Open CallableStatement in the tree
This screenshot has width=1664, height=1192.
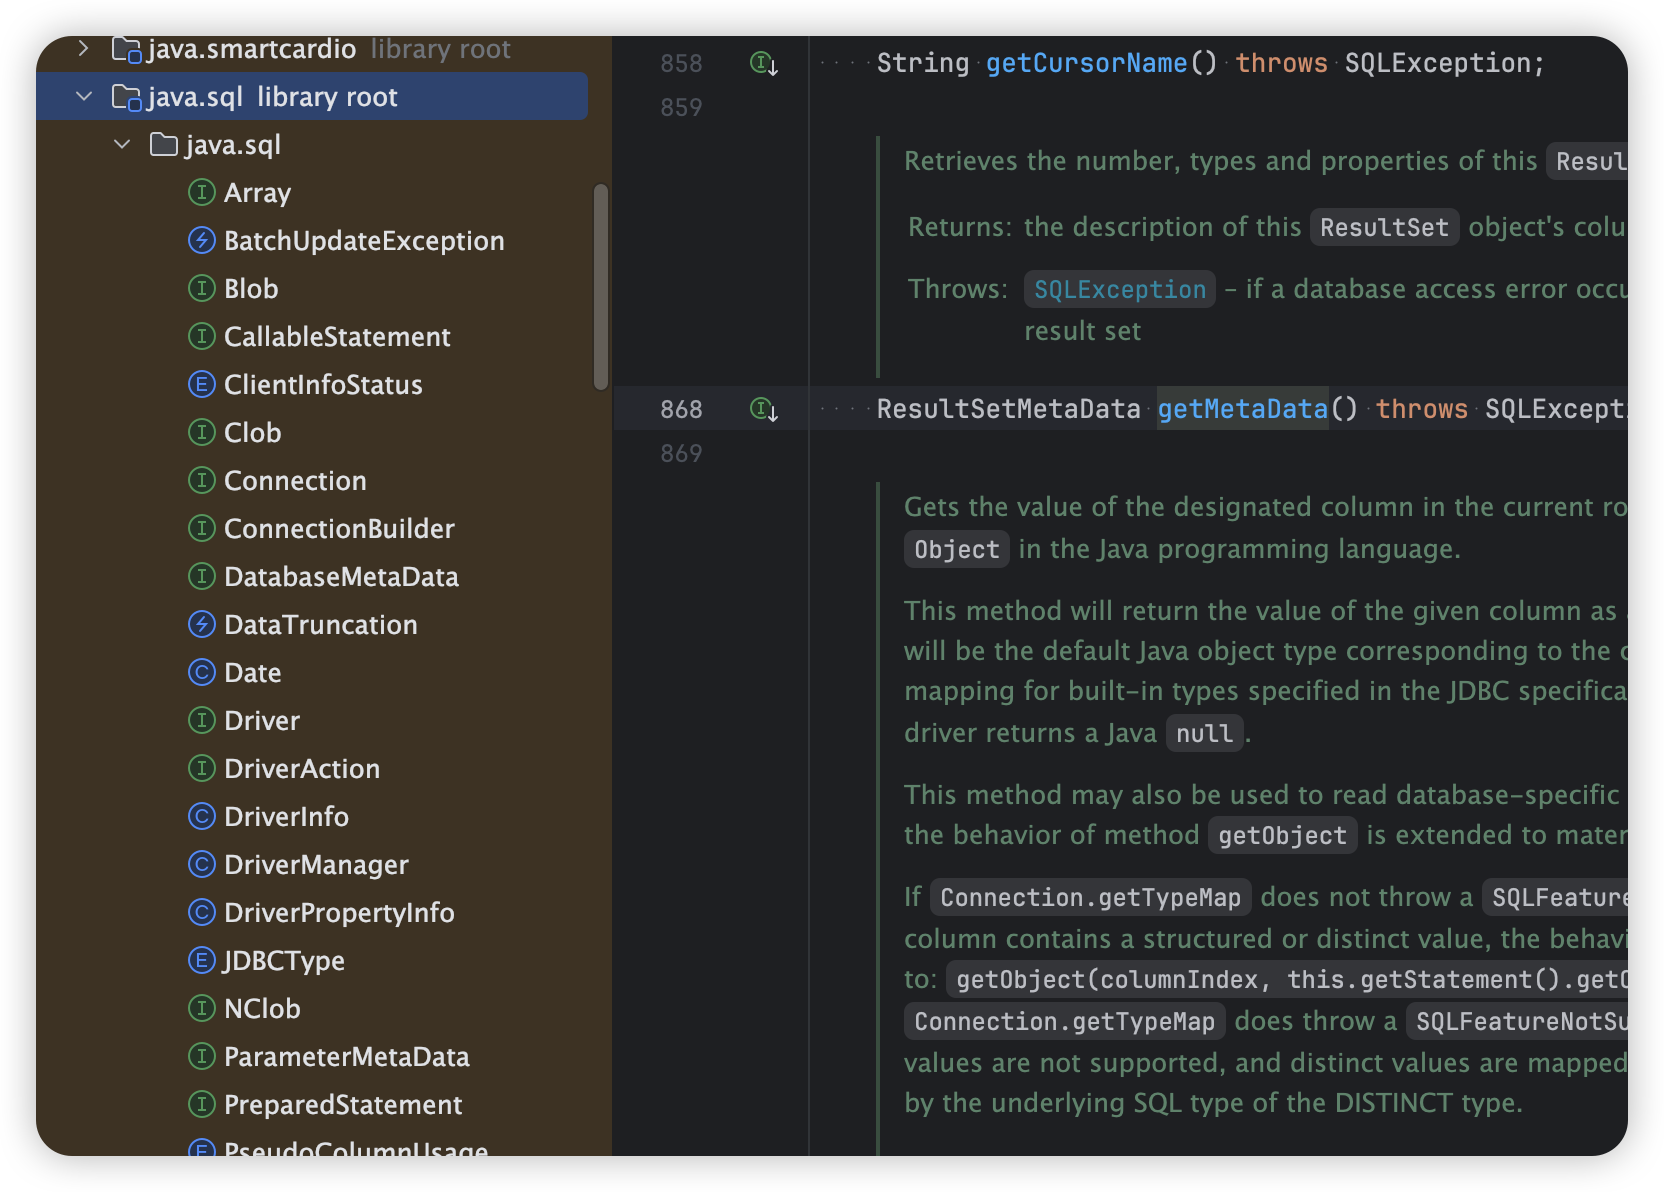(x=337, y=337)
